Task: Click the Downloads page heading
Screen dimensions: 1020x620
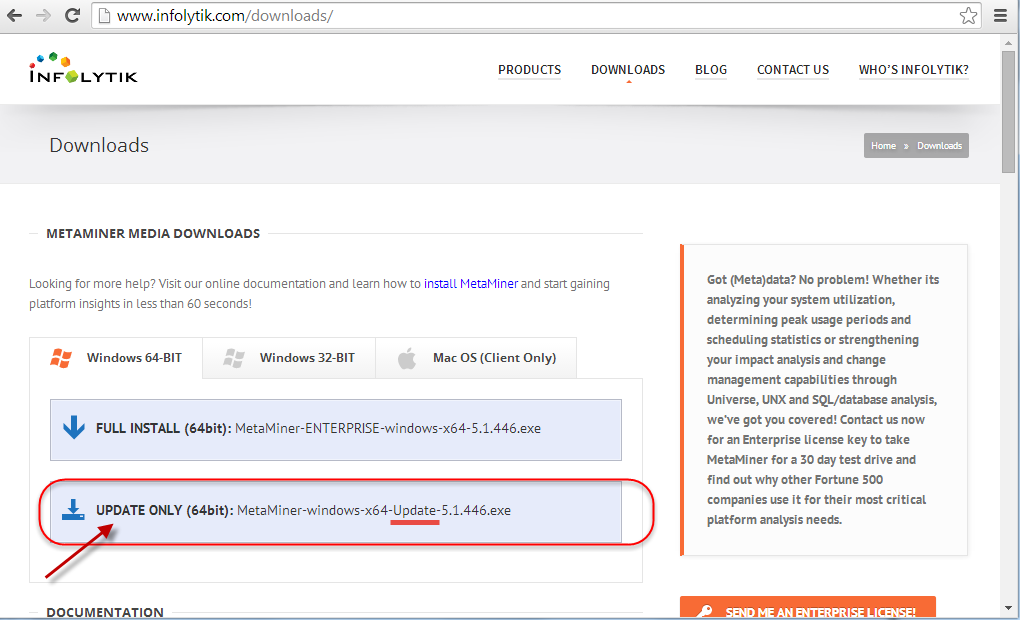Action: click(99, 145)
